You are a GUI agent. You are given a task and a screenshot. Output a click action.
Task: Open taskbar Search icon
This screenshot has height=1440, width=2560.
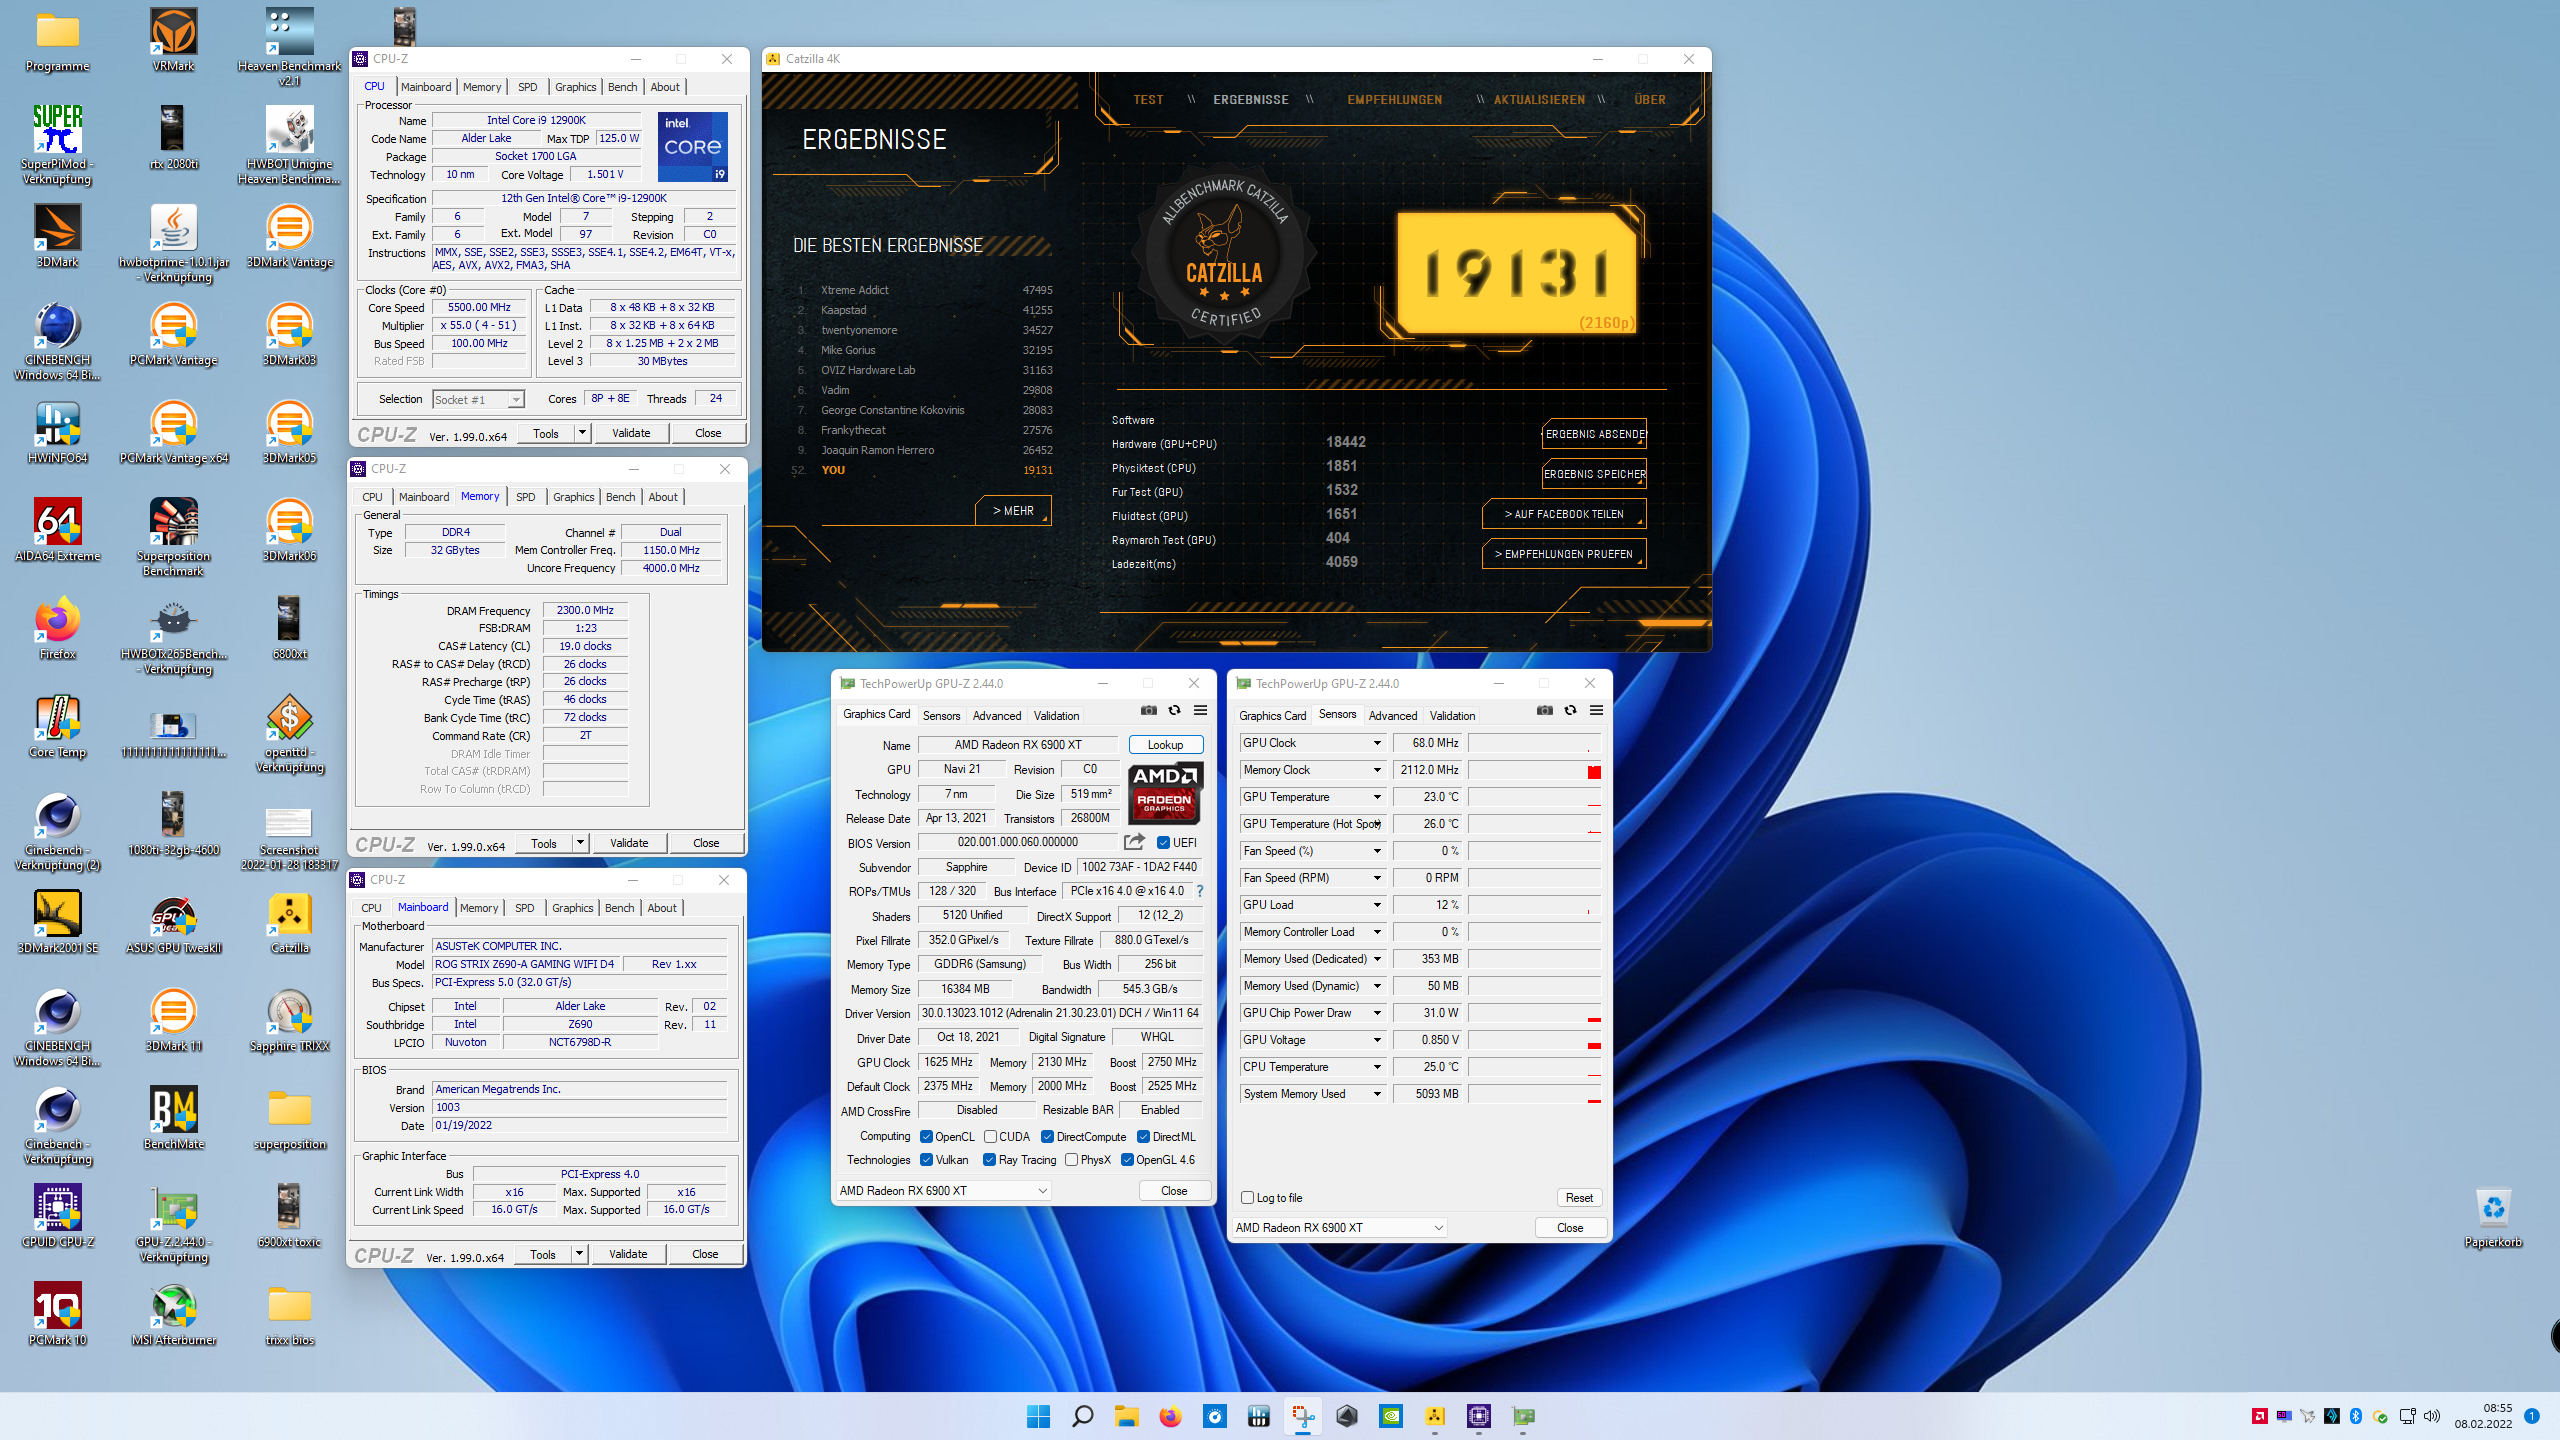pos(1082,1416)
